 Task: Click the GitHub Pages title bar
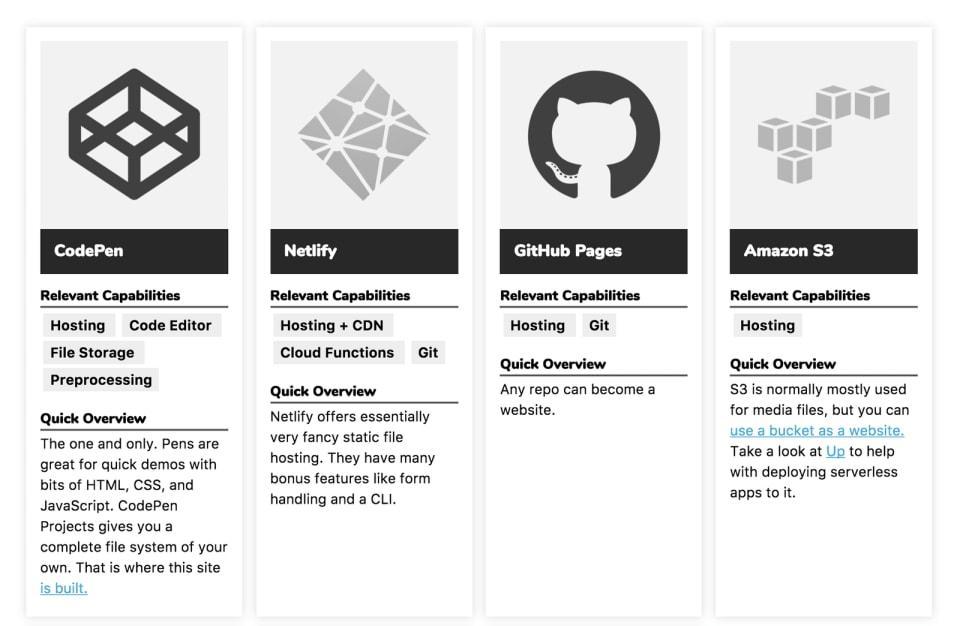click(x=568, y=251)
